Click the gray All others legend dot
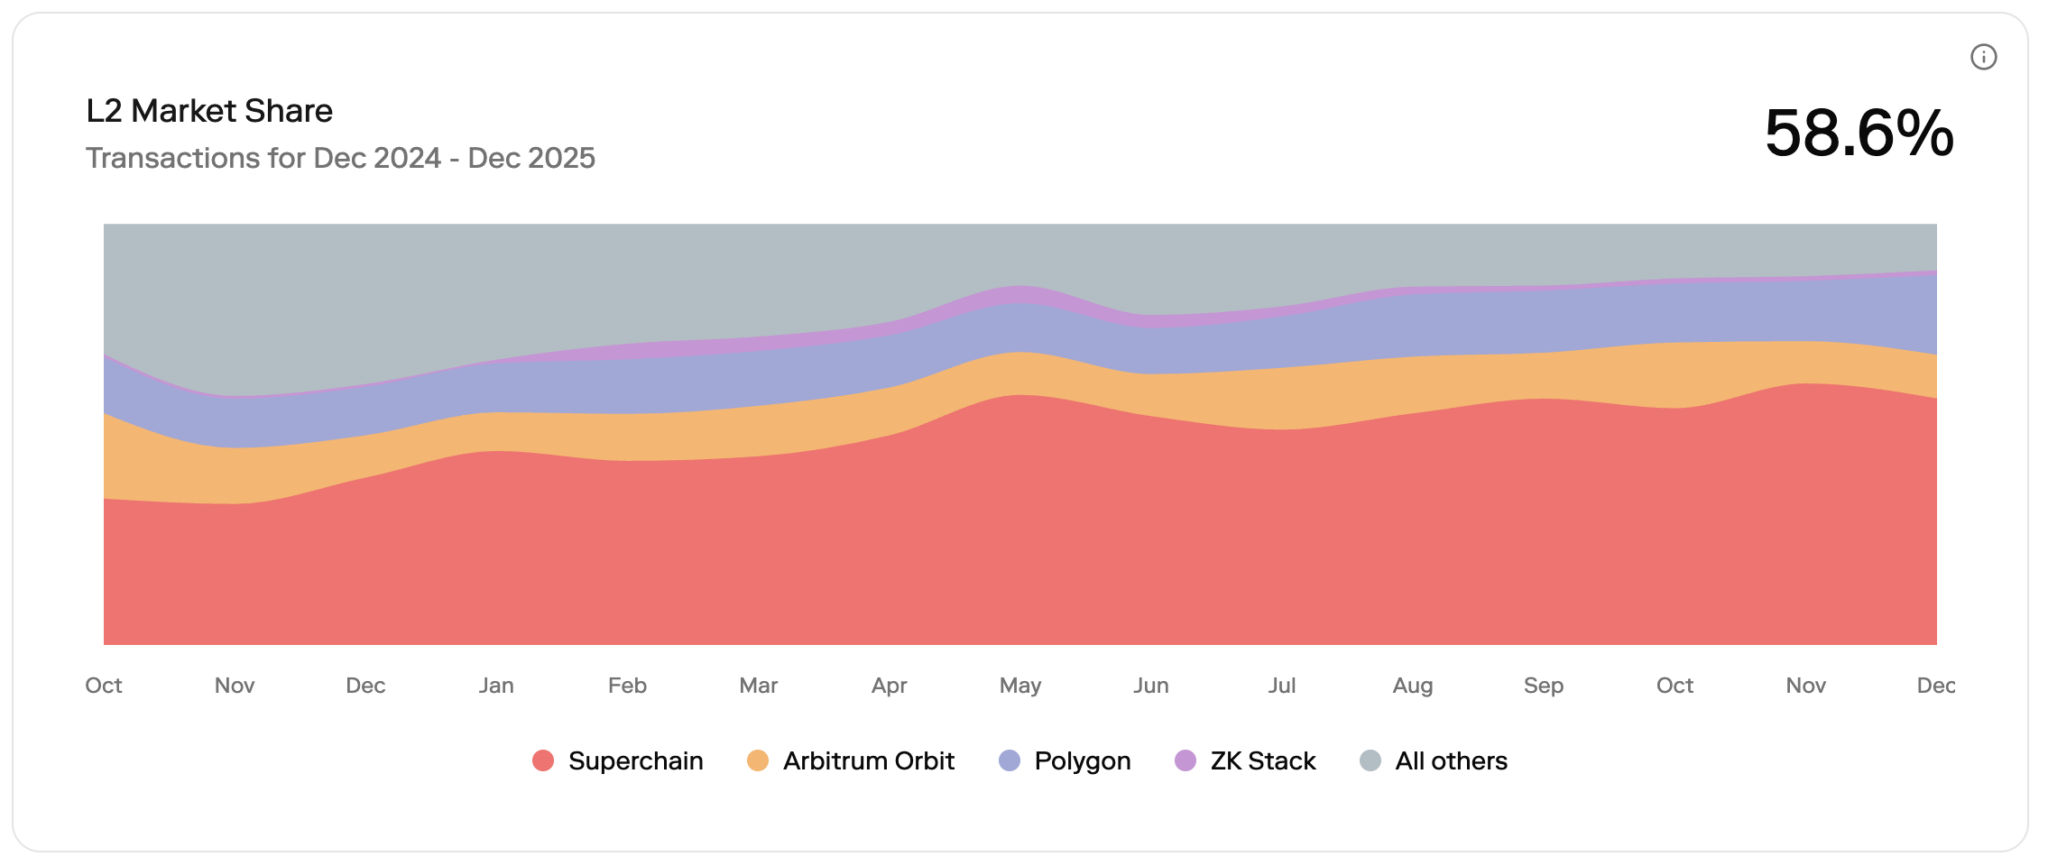 [1370, 761]
